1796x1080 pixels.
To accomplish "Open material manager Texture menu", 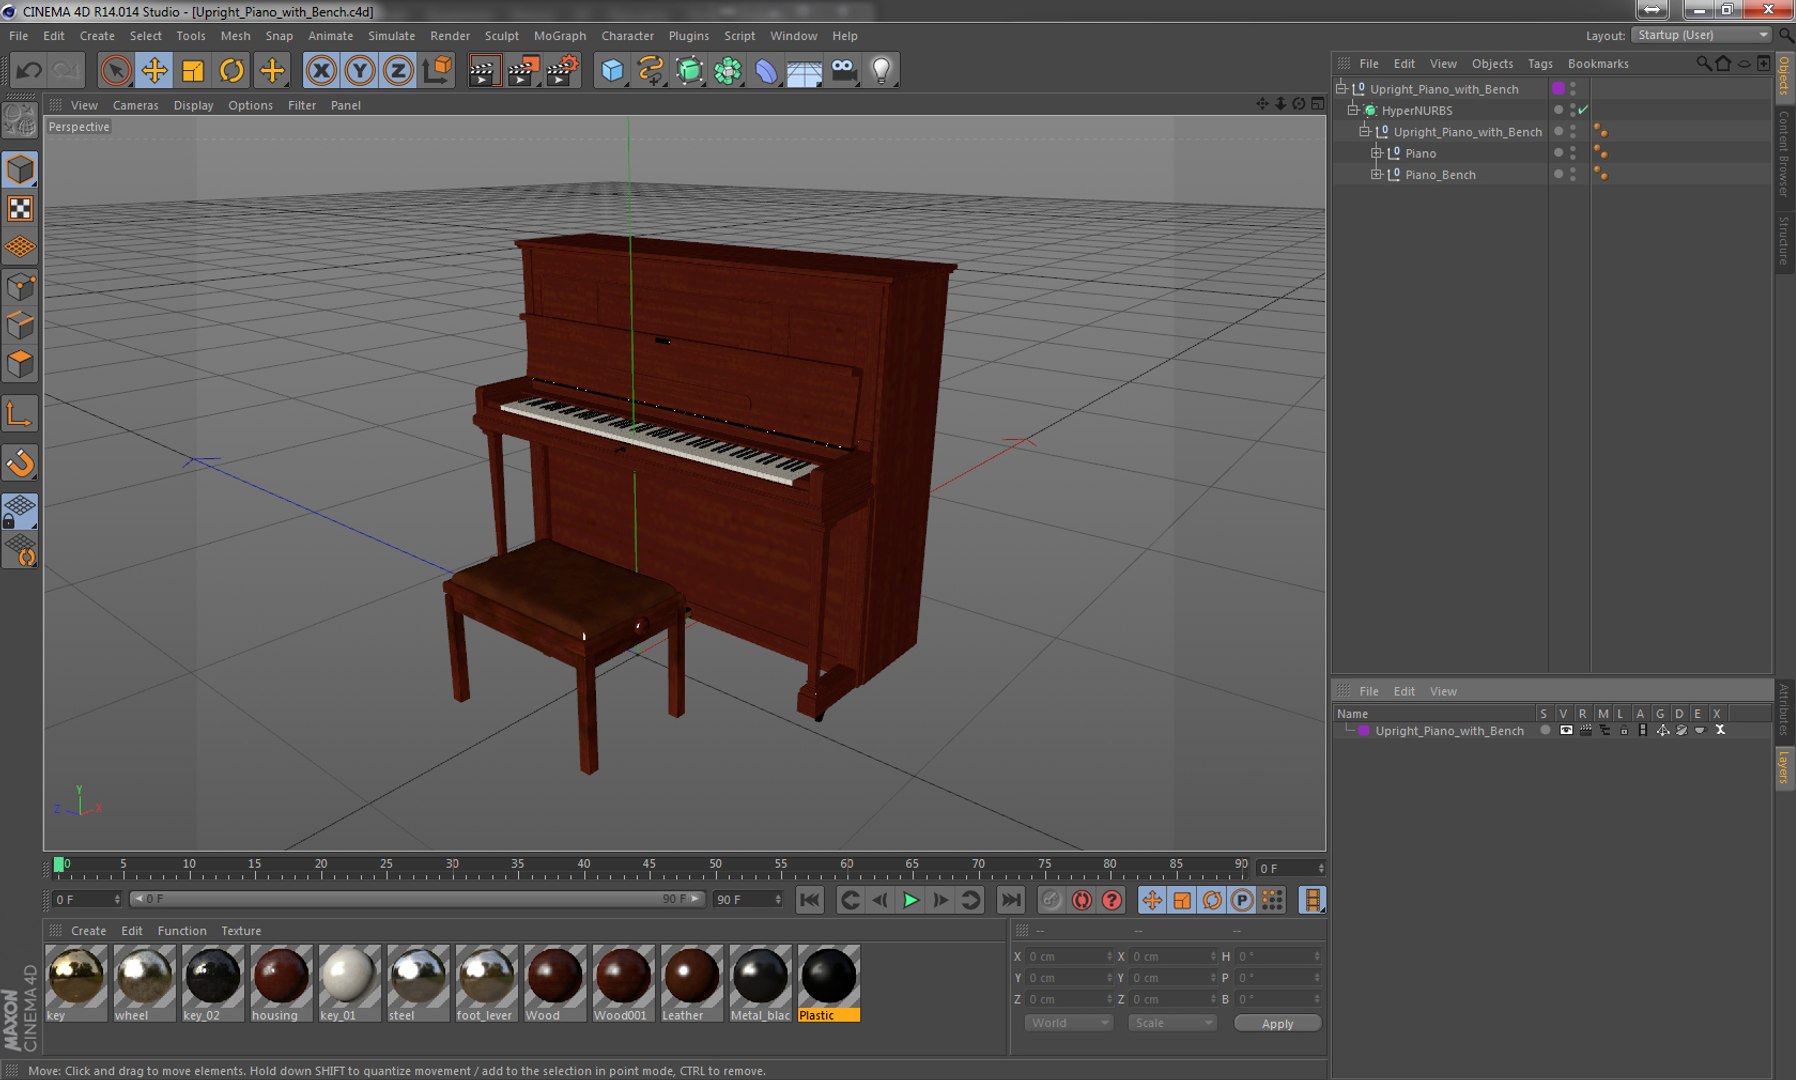I will point(241,931).
